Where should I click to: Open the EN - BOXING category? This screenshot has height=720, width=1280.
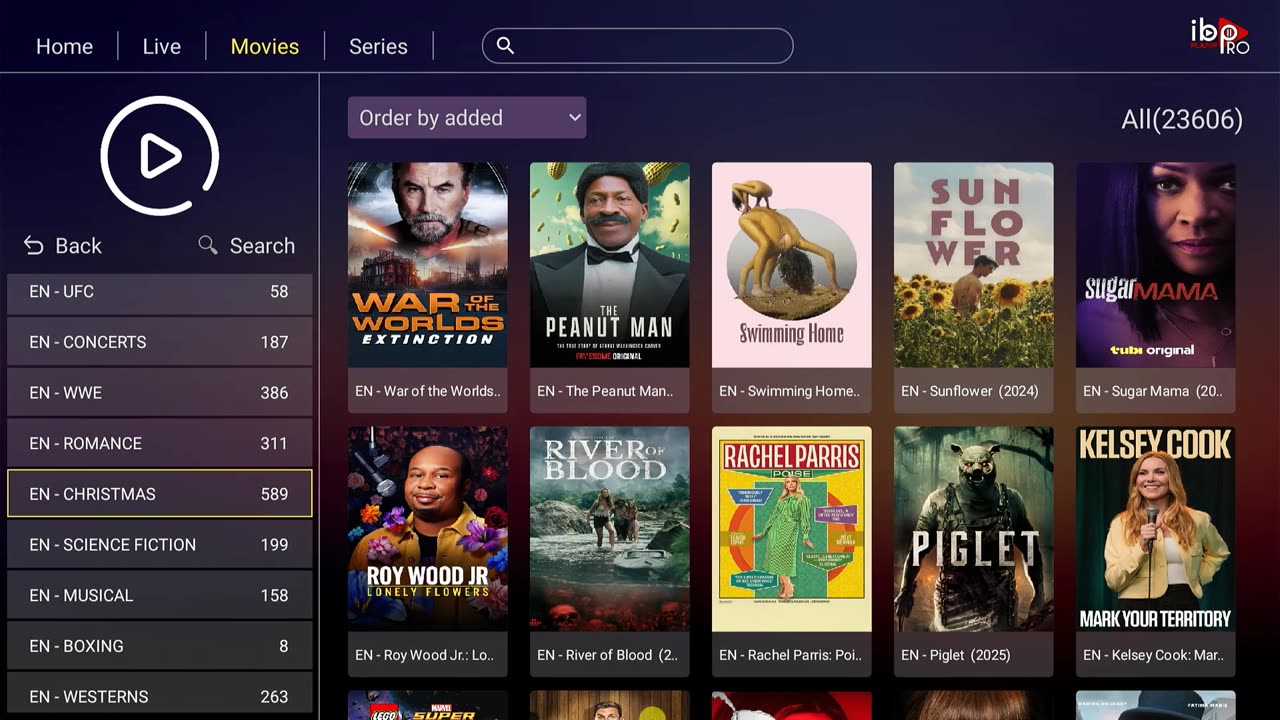[x=160, y=646]
